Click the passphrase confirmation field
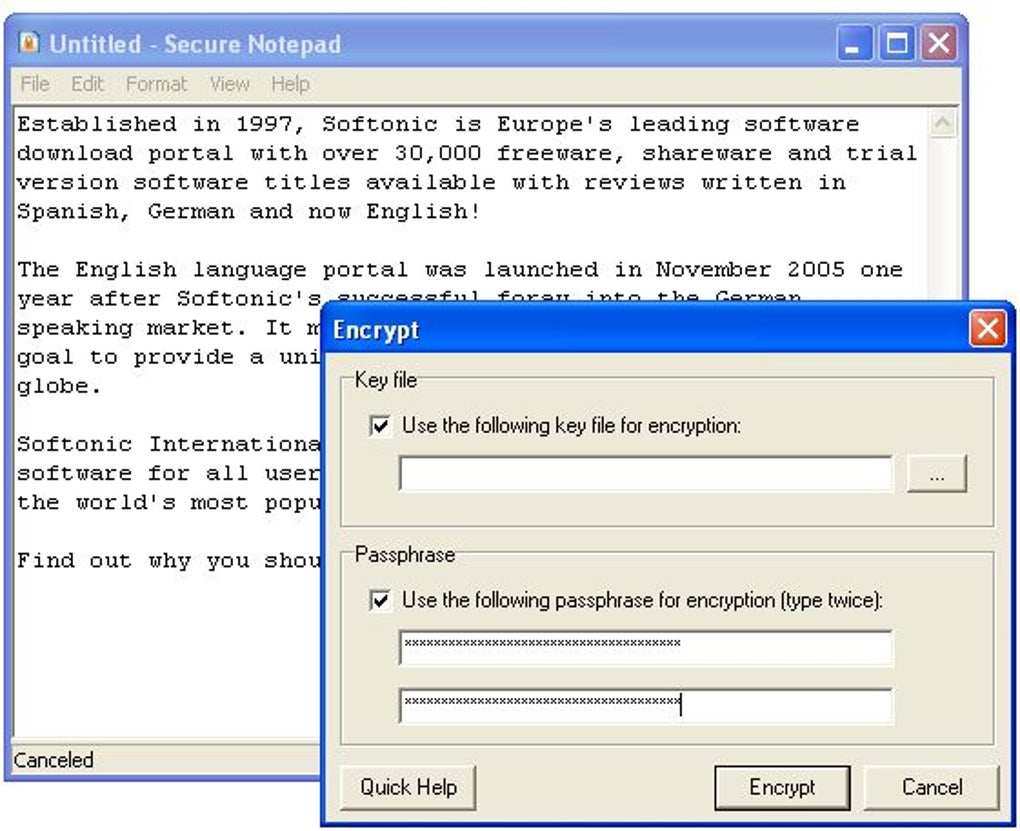 click(x=646, y=706)
